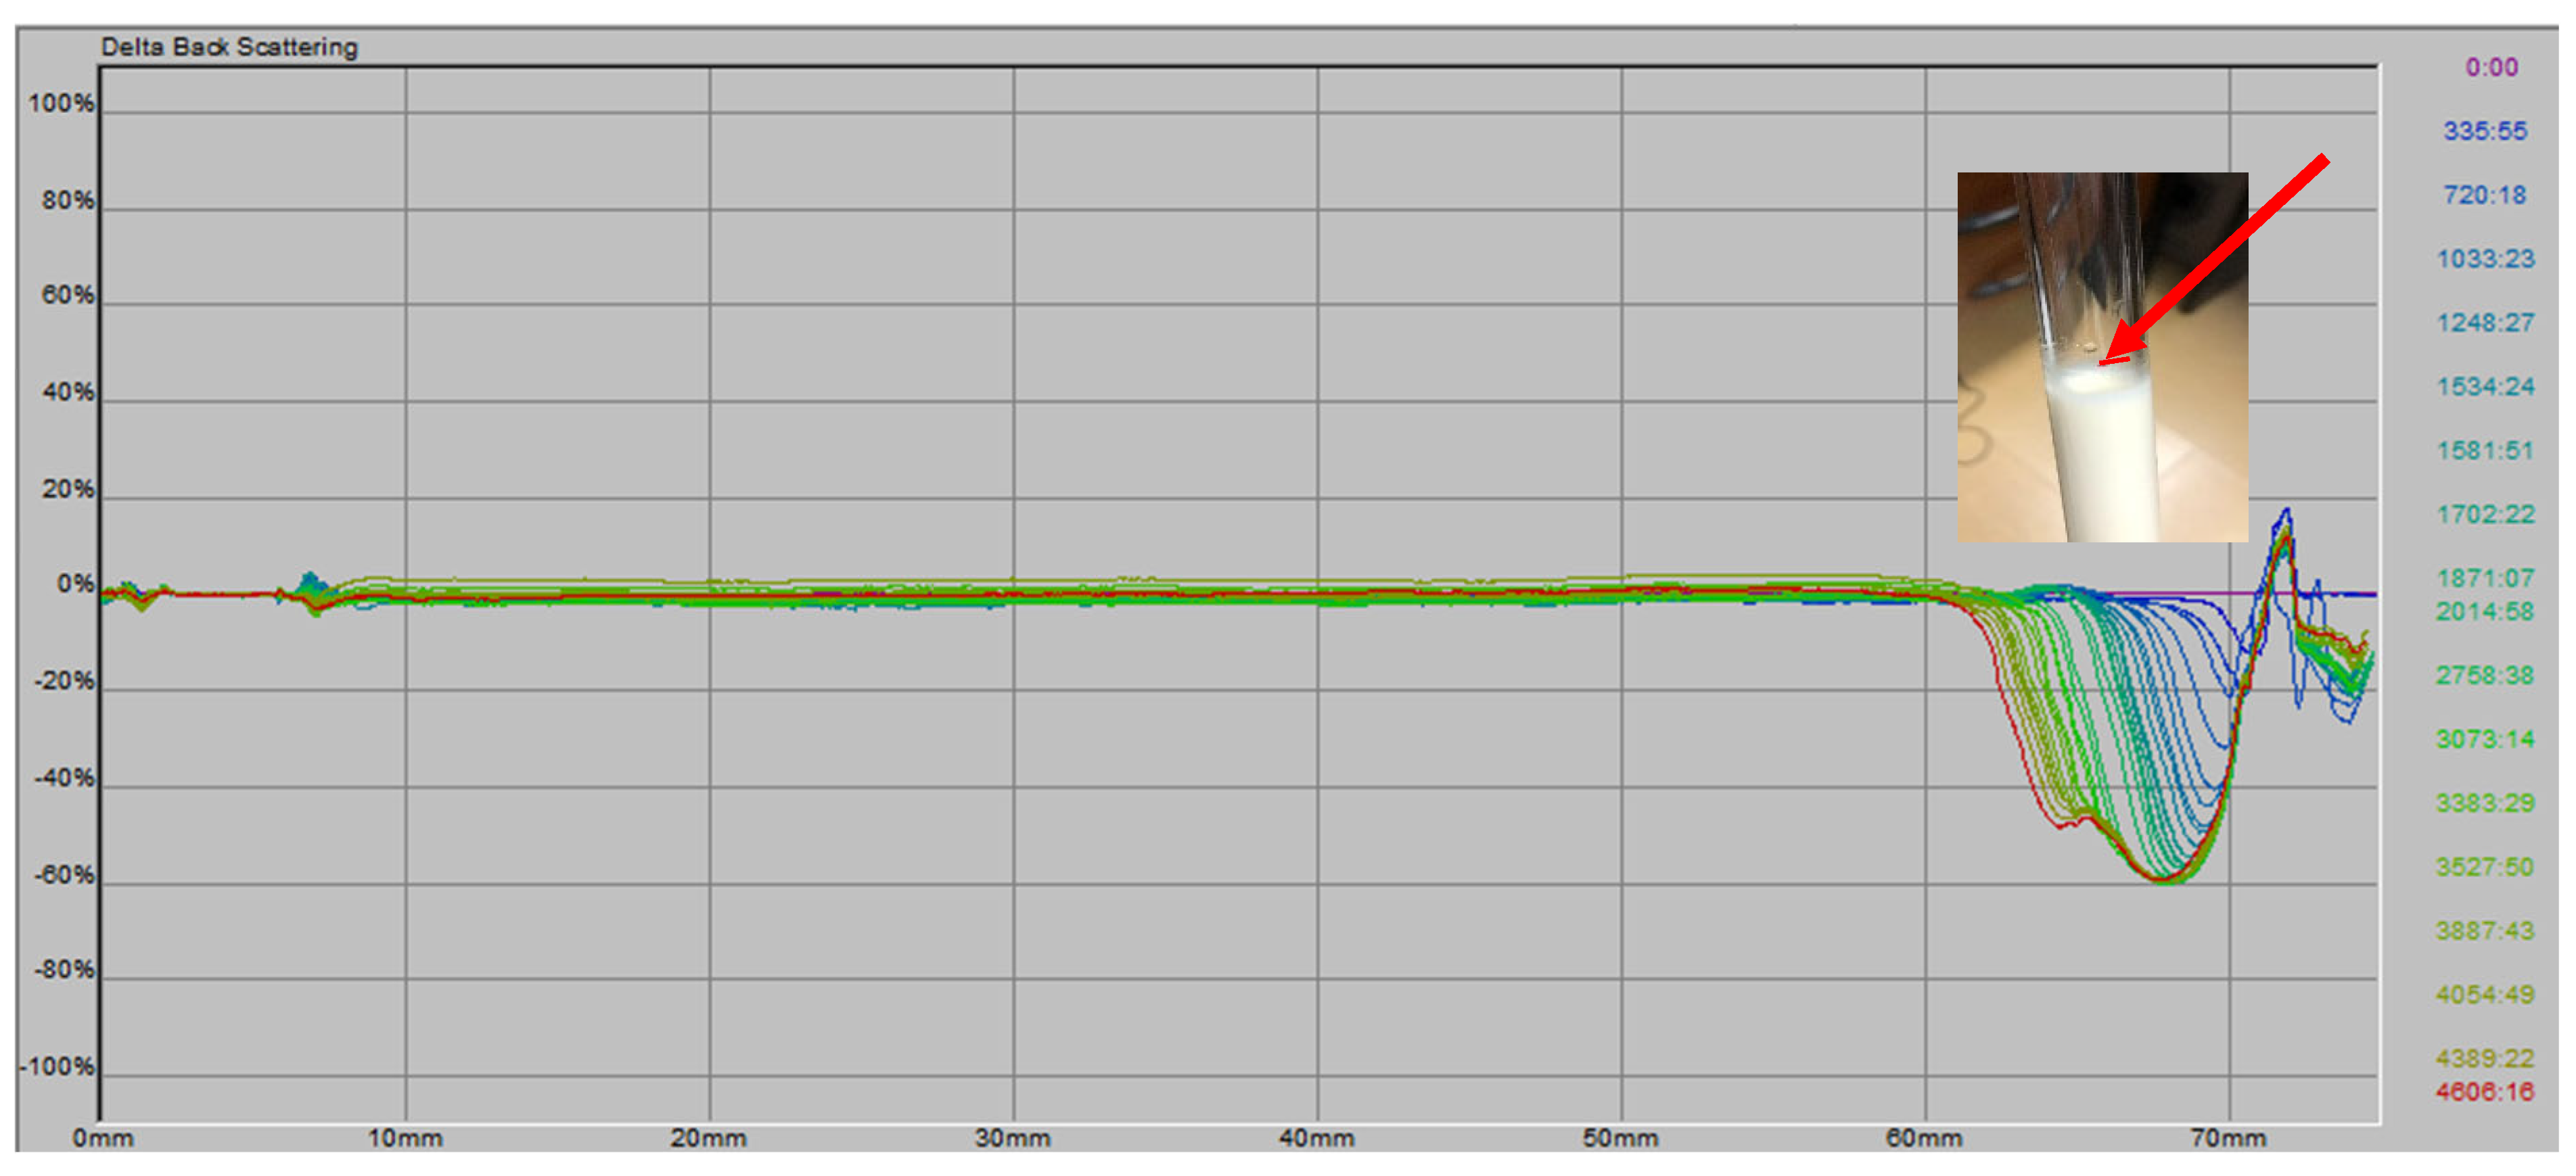Click the 100% y-axis label
Screen dimensions: 2576x1176
coord(61,104)
